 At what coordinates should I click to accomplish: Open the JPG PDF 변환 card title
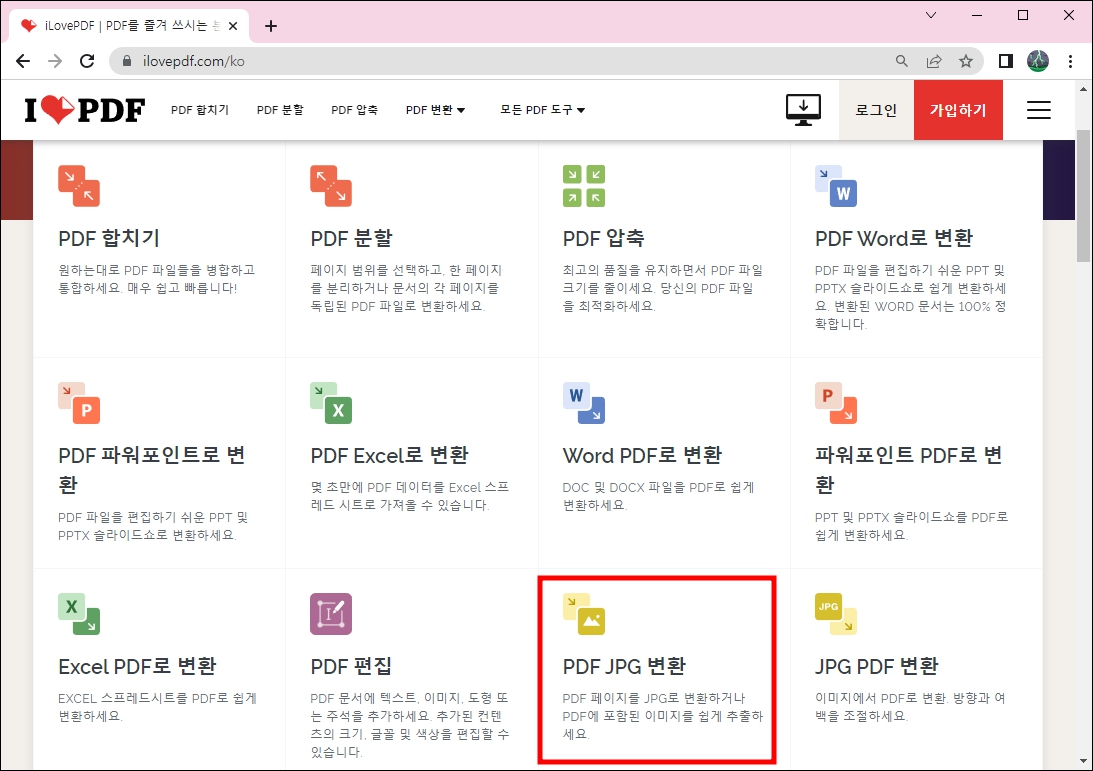(877, 666)
